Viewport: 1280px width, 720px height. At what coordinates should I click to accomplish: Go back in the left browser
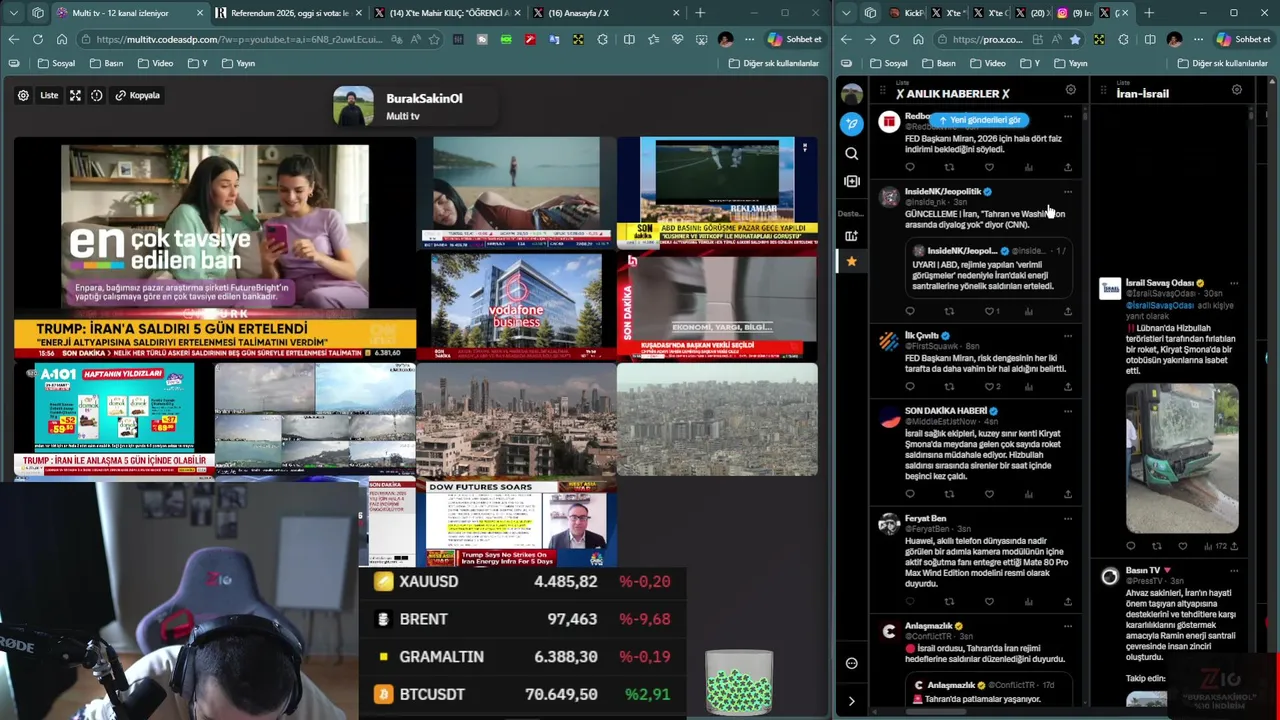(x=14, y=39)
